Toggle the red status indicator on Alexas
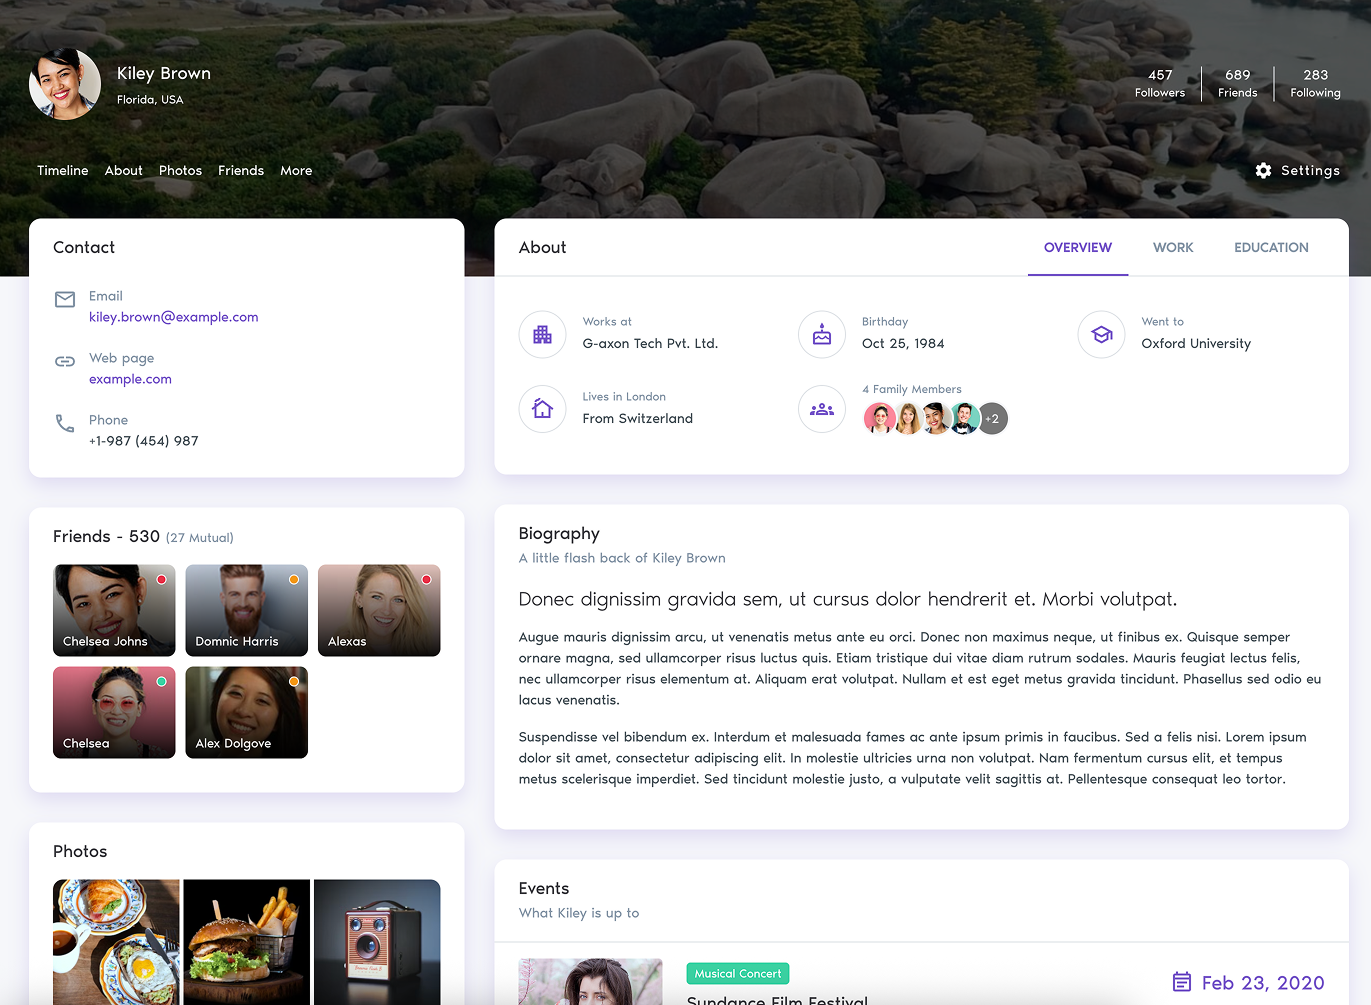This screenshot has height=1005, width=1371. (x=426, y=578)
